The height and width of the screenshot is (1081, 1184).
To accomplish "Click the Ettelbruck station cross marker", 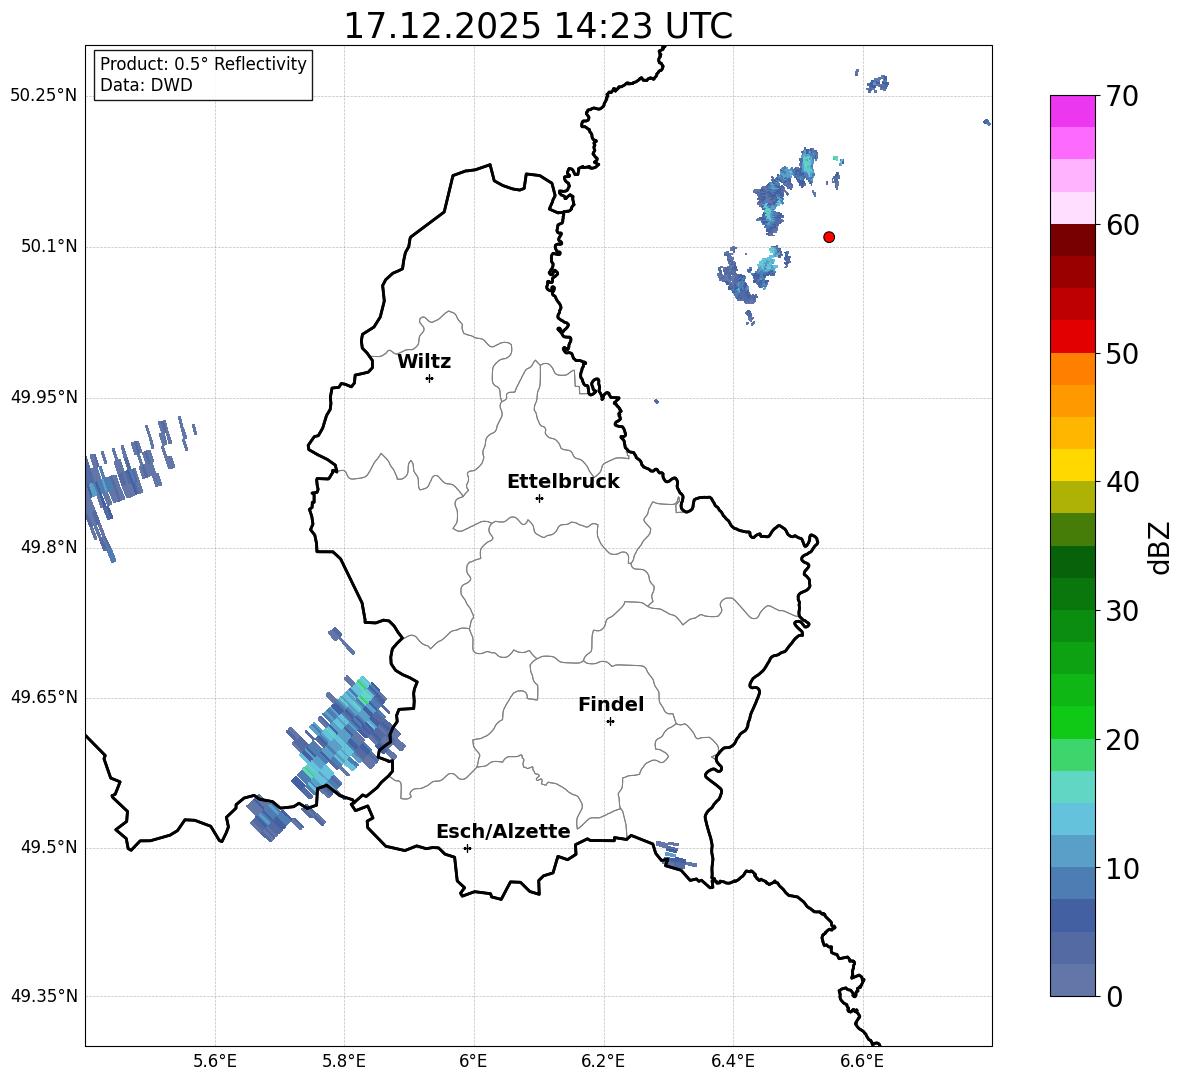I will tap(539, 498).
